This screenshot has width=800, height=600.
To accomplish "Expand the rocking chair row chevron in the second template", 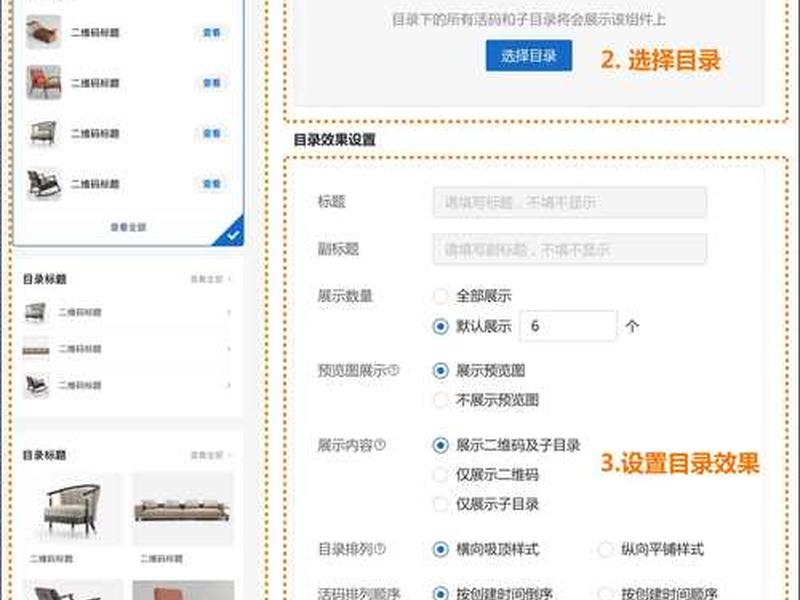I will tap(229, 385).
